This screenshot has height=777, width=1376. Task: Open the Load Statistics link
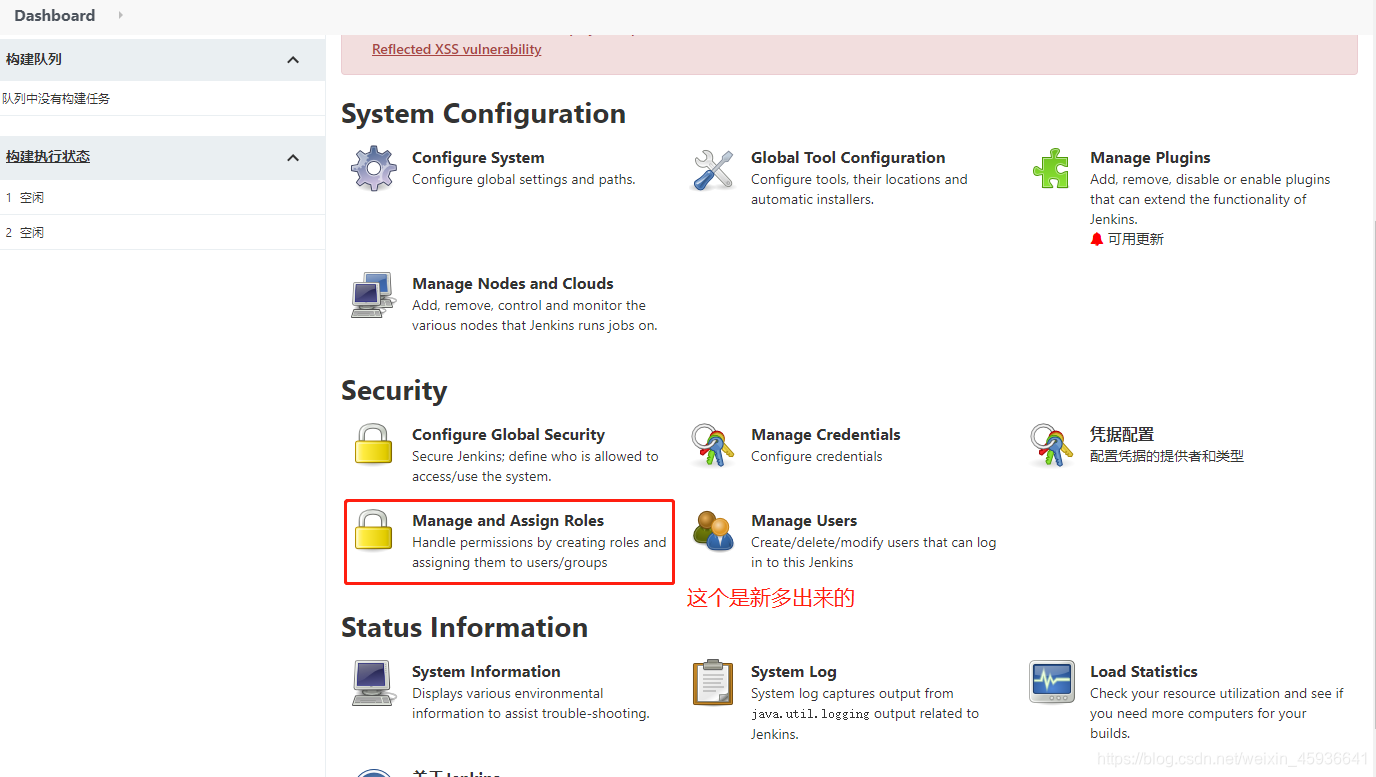pos(1144,671)
